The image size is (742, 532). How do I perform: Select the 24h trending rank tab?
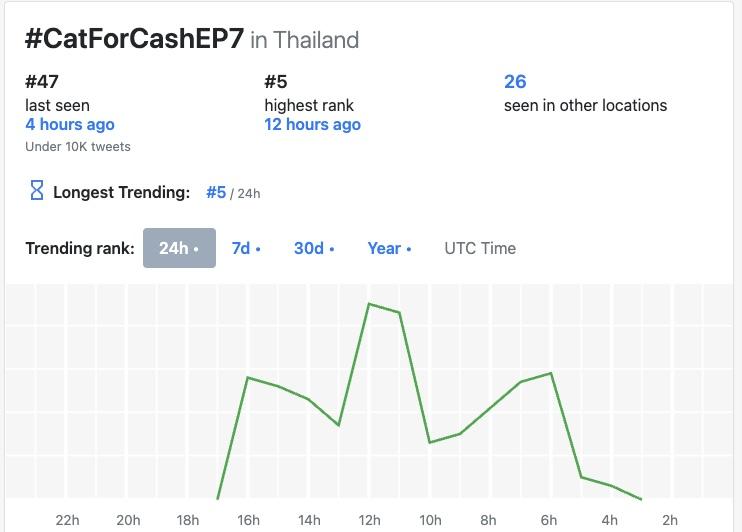pos(179,248)
